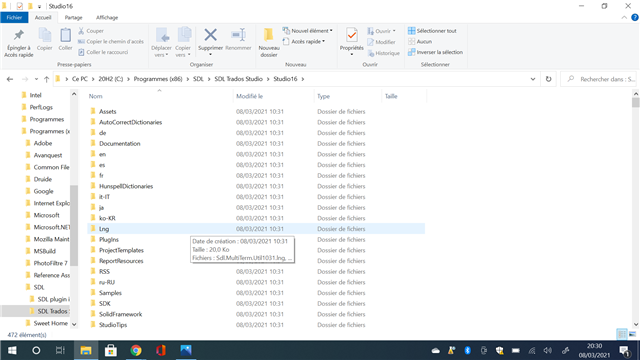Screen dimensions: 640x360
Task: Click the file list vertical scrollbar
Action: (636, 102)
